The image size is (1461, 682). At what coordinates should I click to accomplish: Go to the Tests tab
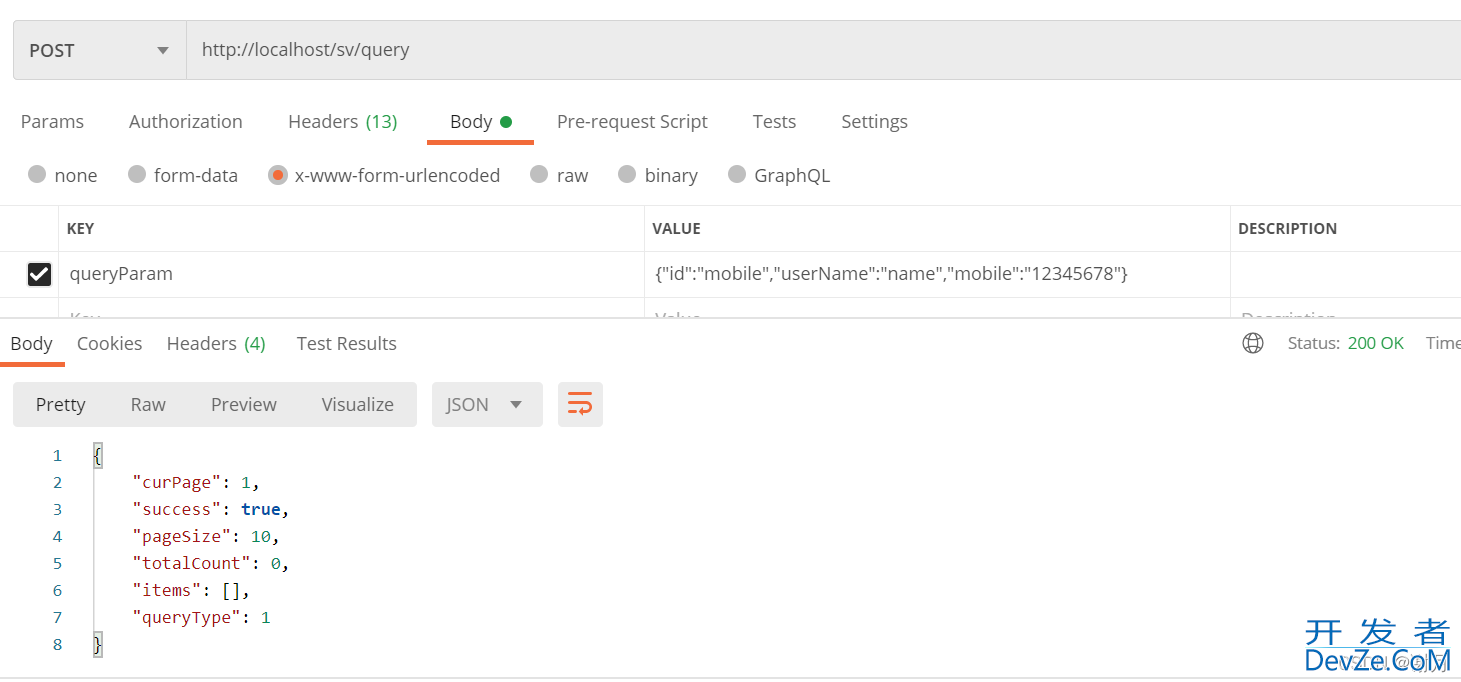(x=774, y=121)
